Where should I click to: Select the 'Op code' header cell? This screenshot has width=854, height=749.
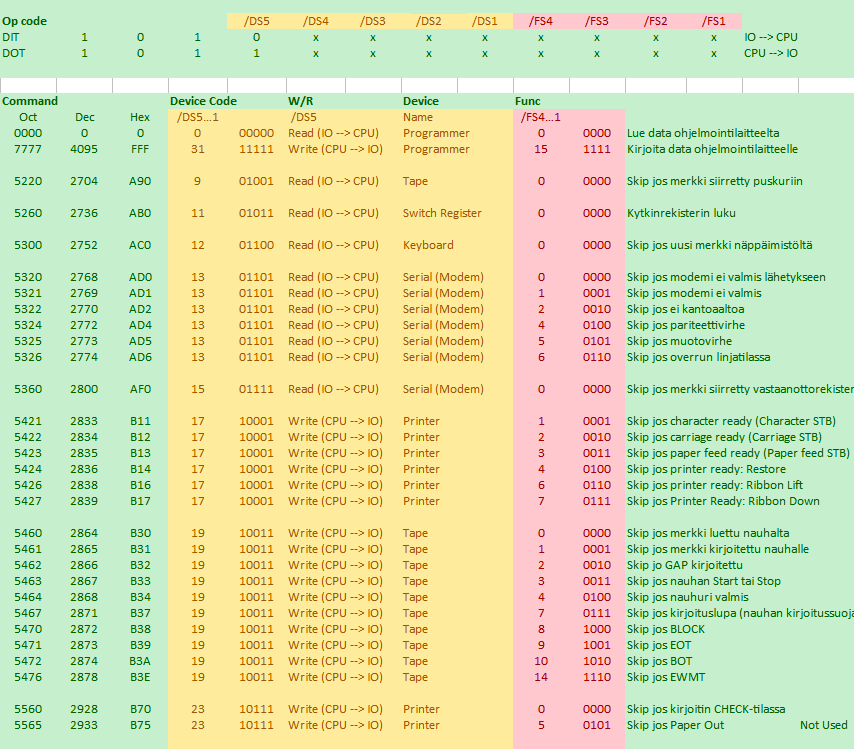pyautogui.click(x=25, y=21)
